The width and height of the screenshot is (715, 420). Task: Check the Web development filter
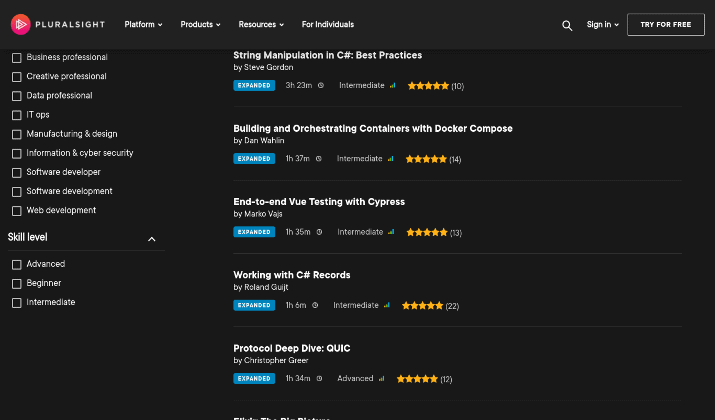(x=17, y=211)
